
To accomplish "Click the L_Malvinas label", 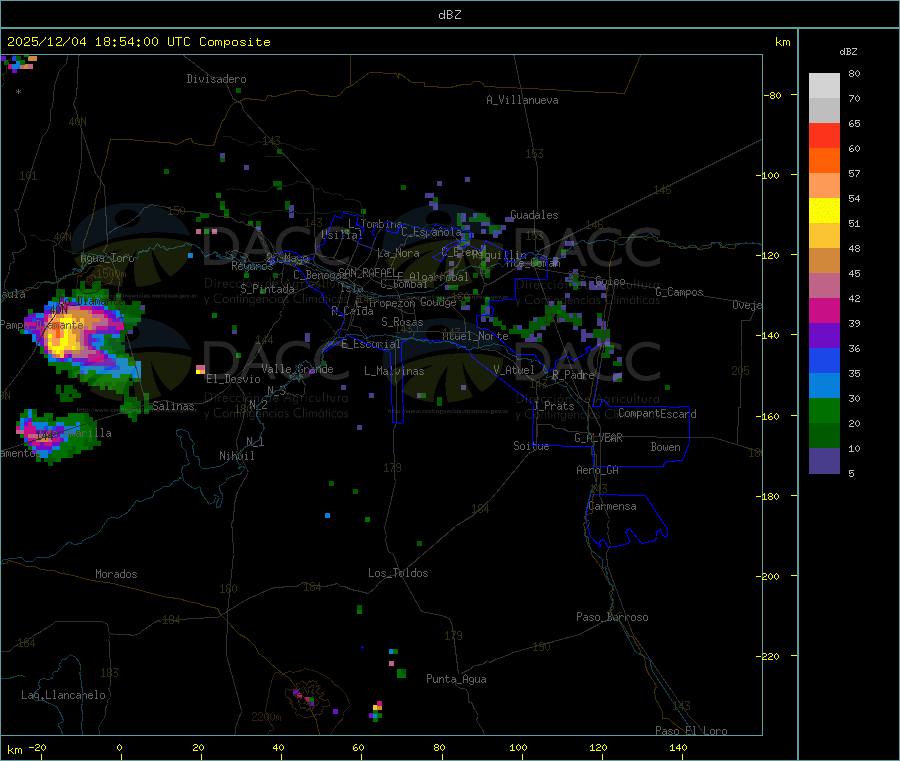I will [394, 371].
